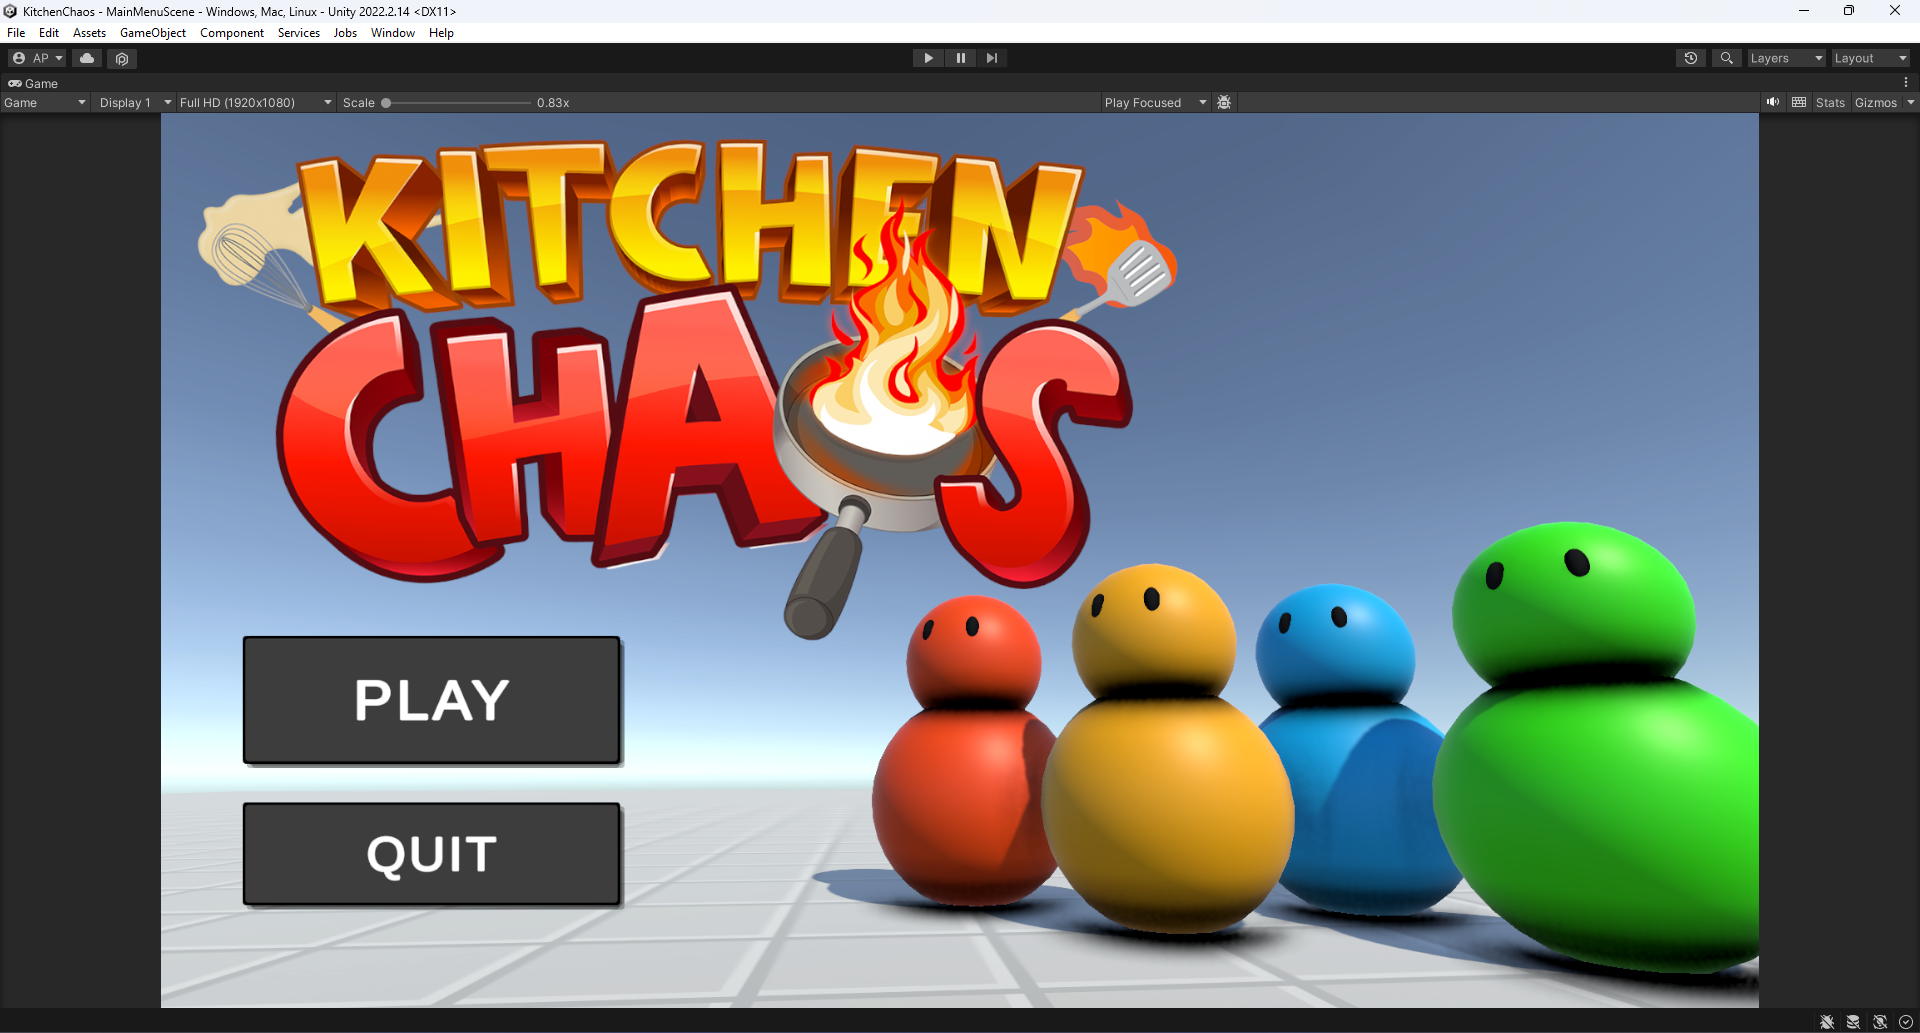Screen dimensions: 1920x1033
Task: Open Undo History
Action: click(1690, 58)
